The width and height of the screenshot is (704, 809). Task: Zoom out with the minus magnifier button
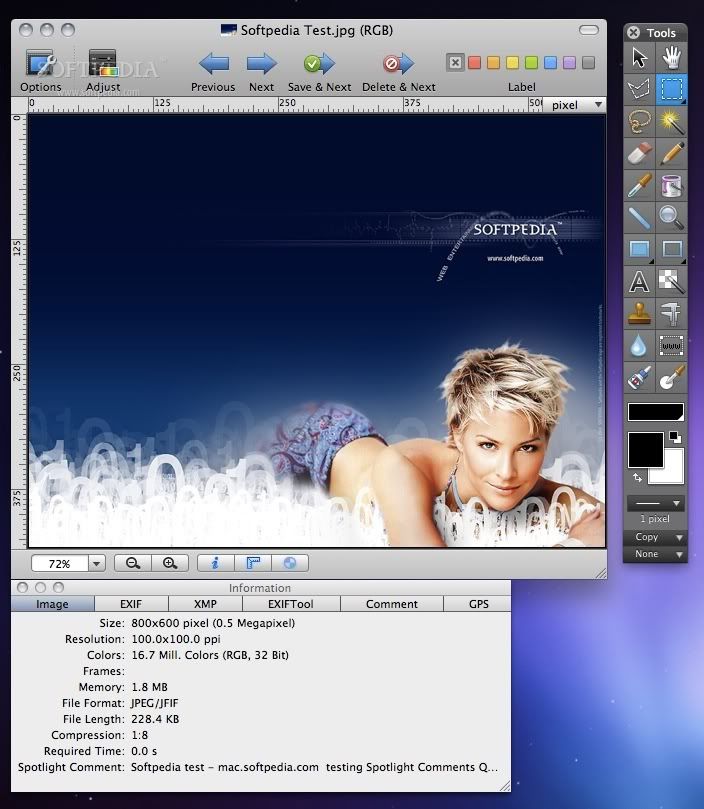click(x=133, y=563)
